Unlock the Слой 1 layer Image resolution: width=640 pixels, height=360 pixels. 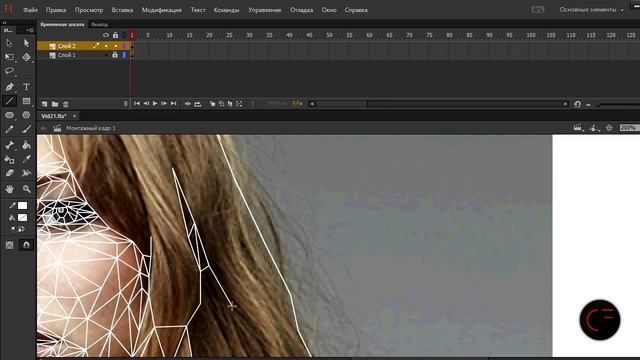click(115, 55)
